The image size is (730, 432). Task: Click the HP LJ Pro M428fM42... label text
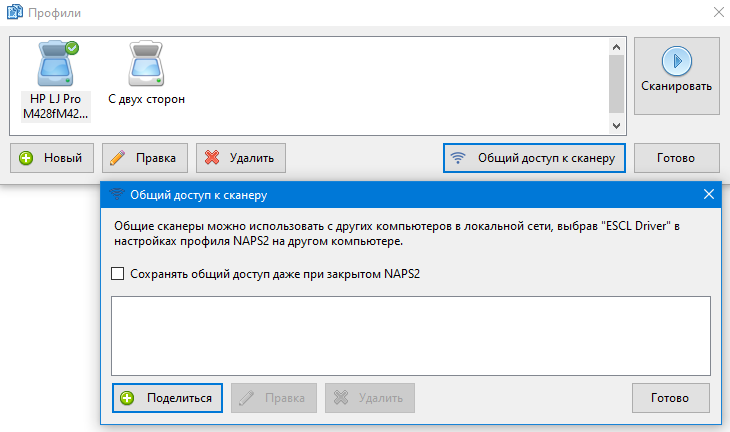55,107
